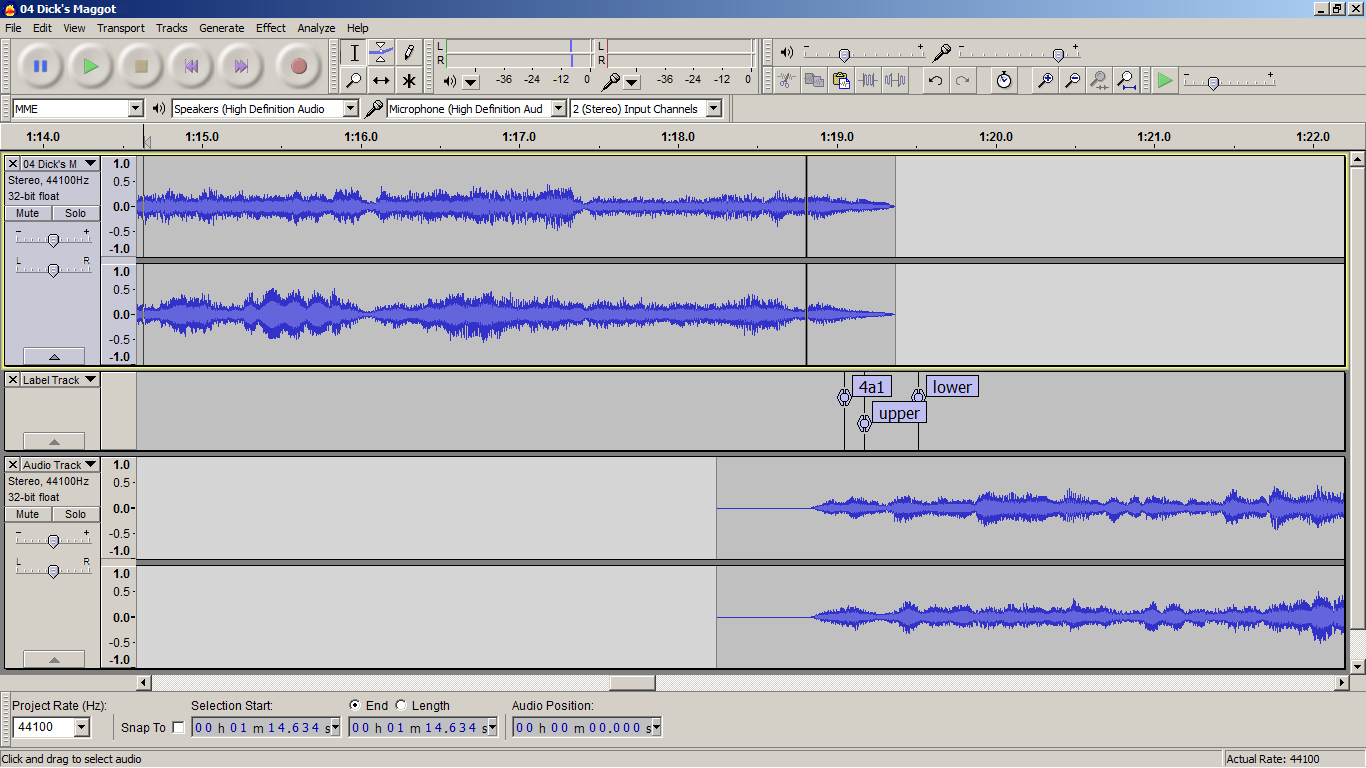Screen dimensions: 1366x768
Task: Select the Envelope tool
Action: coord(381,52)
